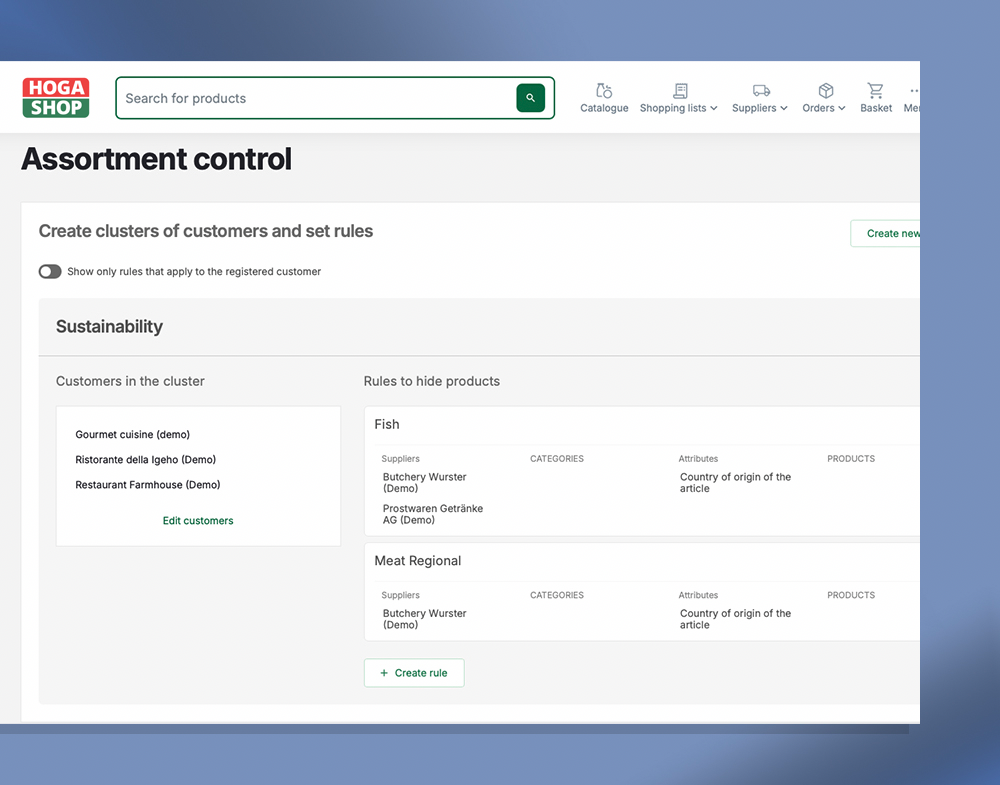Expand the Orders dropdown chevron
Viewport: 1000px width, 785px height.
coord(842,109)
